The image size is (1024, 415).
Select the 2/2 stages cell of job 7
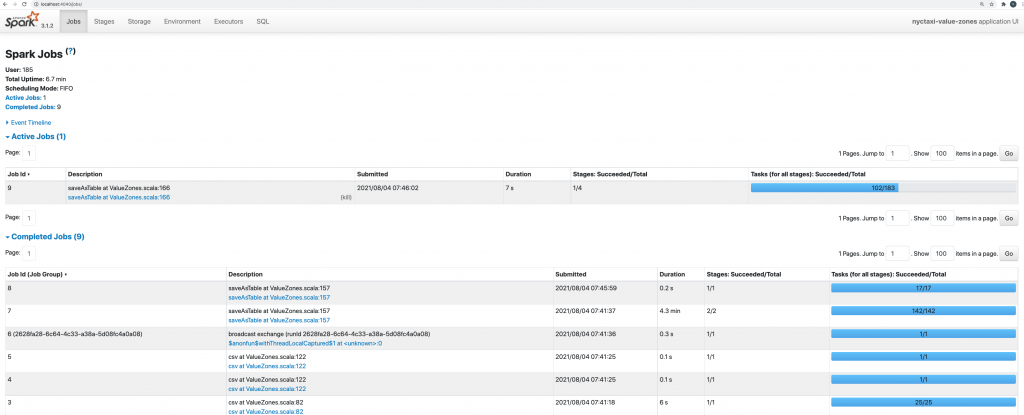click(x=711, y=311)
